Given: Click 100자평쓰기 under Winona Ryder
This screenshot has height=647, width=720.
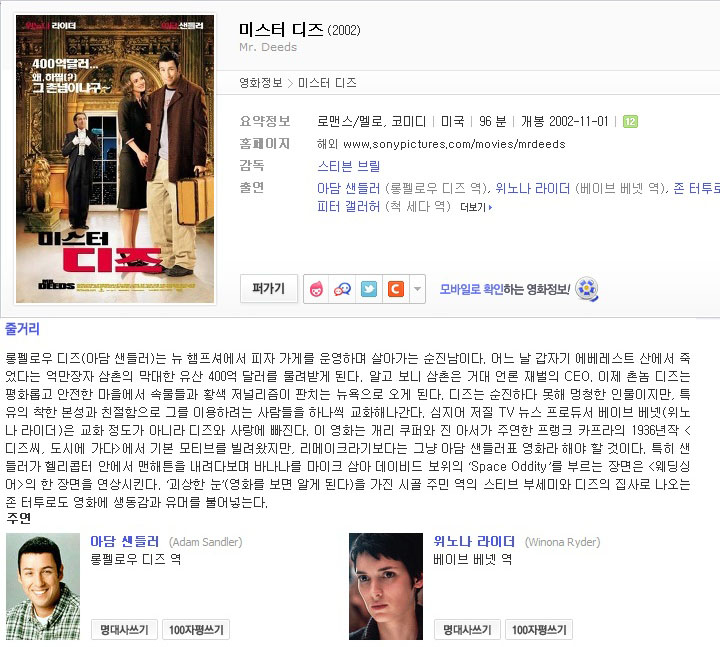Looking at the screenshot, I should pos(539,630).
